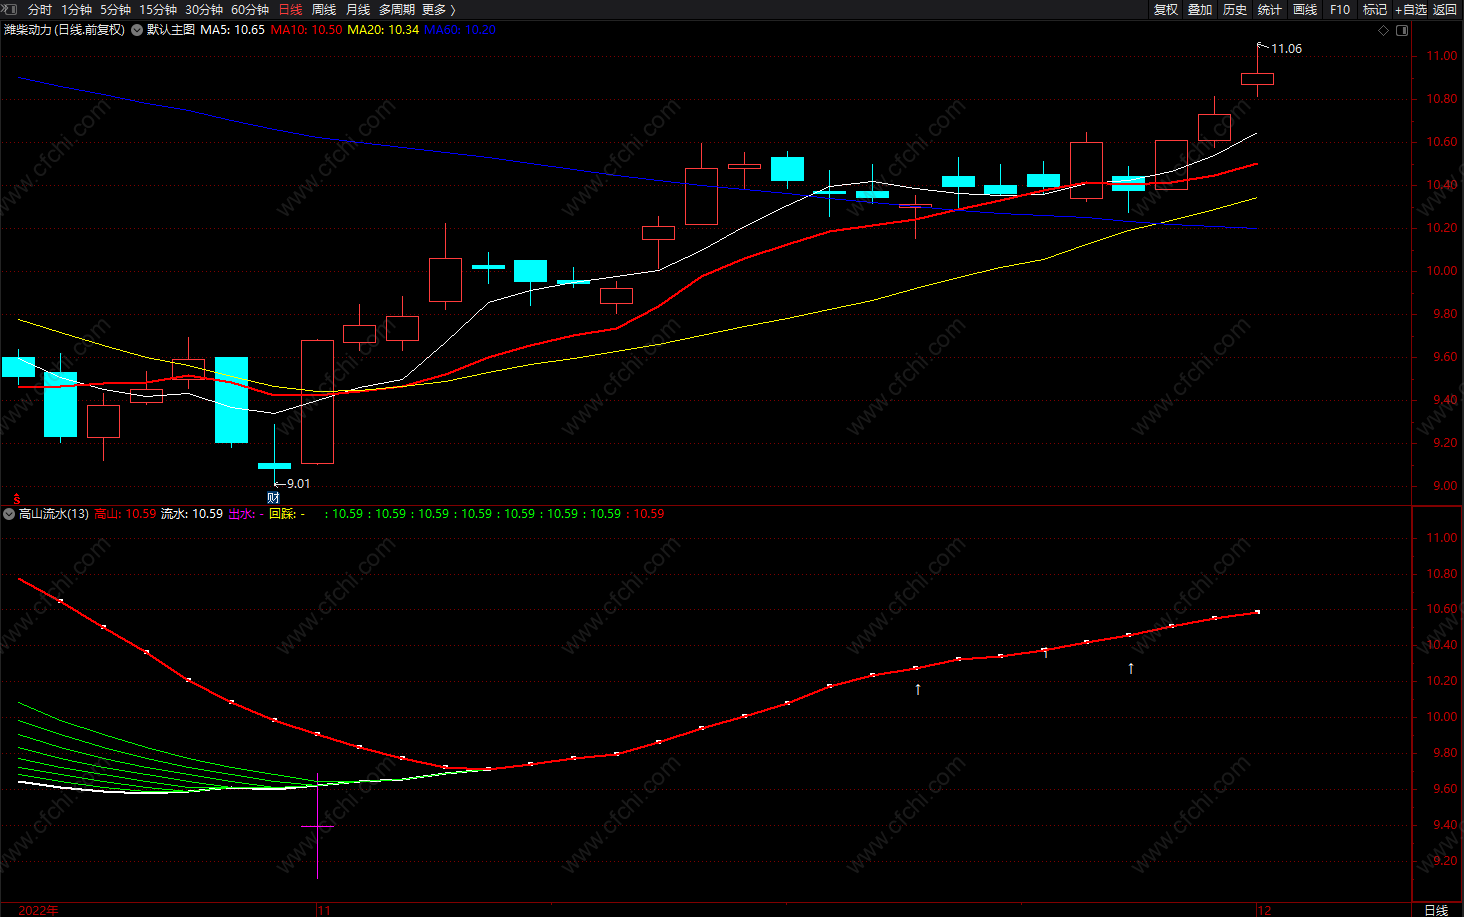The height and width of the screenshot is (917, 1464).
Task: Click the 标记 mark button
Action: click(x=1375, y=9)
